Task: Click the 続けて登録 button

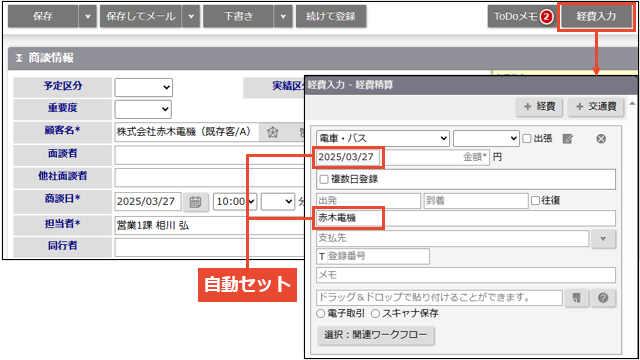Action: (331, 16)
